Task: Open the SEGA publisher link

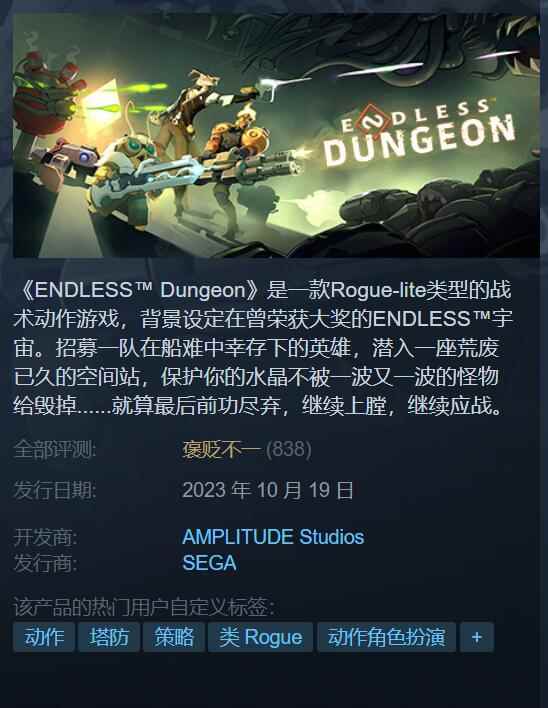Action: click(209, 563)
